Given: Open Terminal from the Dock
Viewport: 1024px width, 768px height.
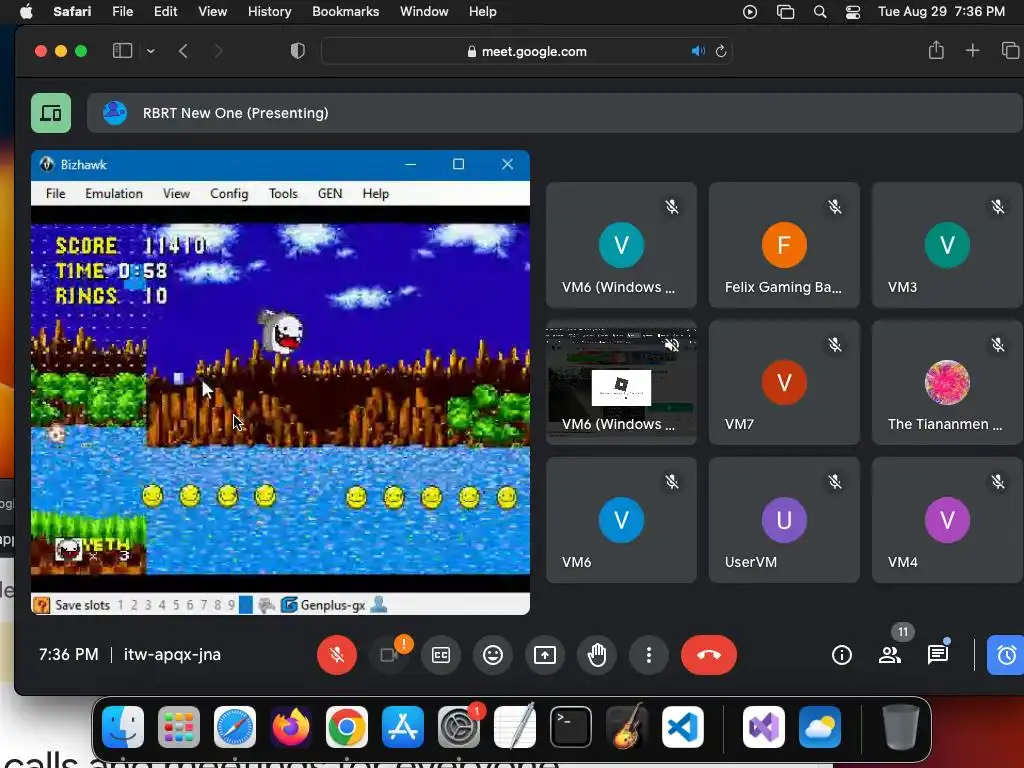Looking at the screenshot, I should 571,727.
